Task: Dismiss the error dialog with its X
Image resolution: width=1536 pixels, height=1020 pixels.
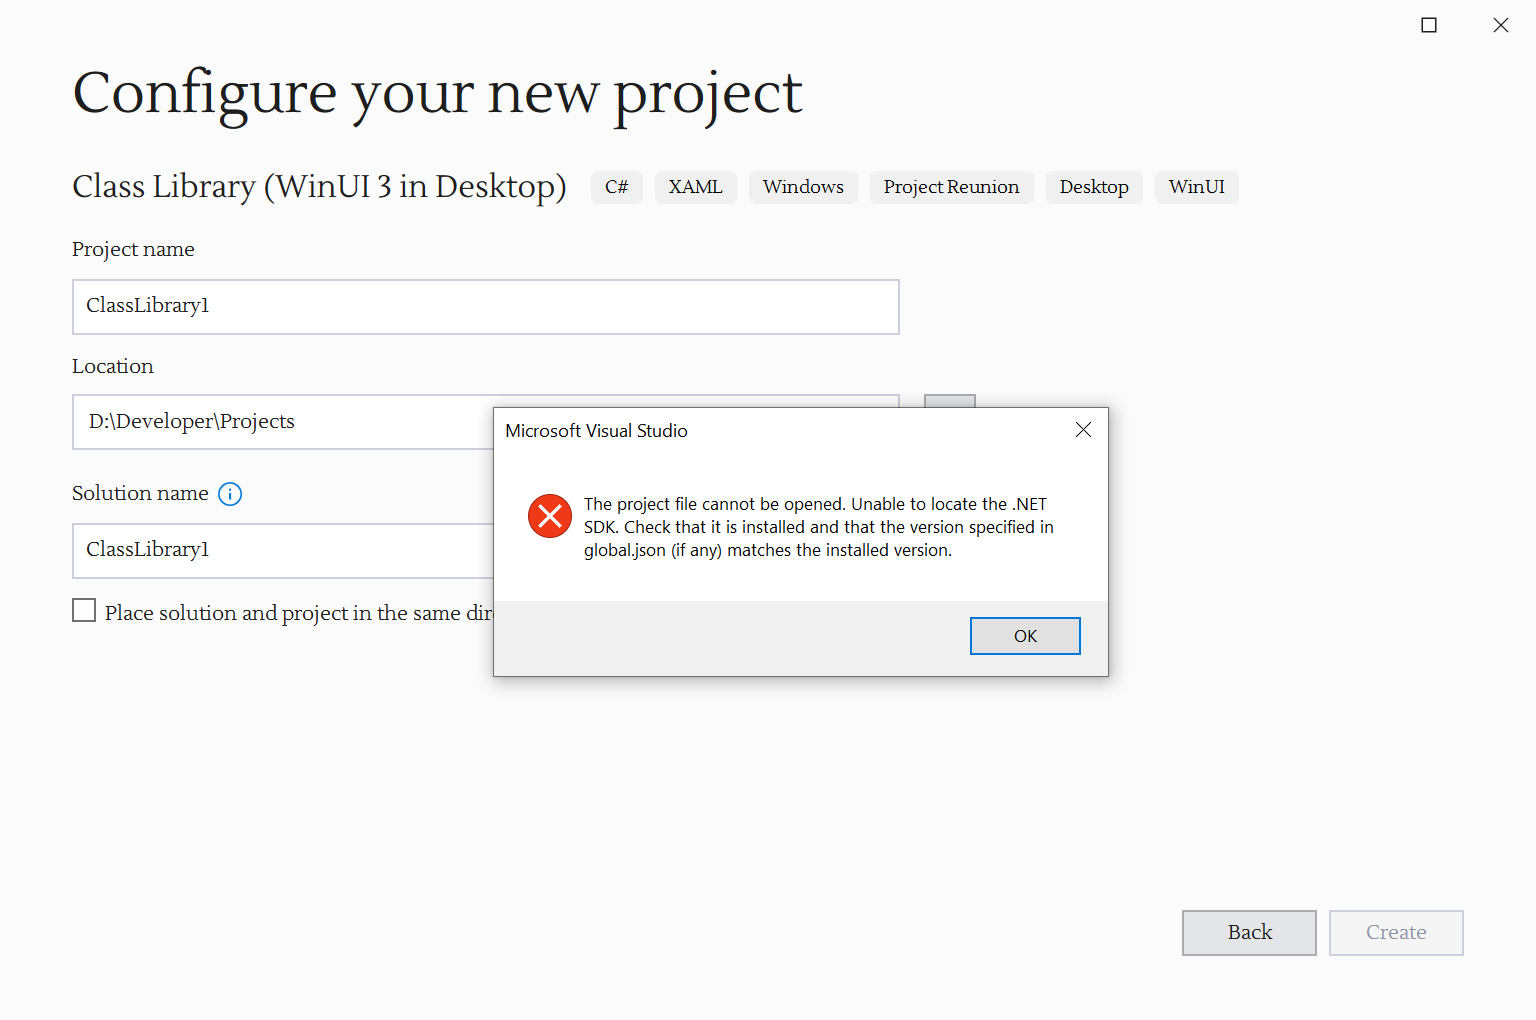Action: 1083,429
